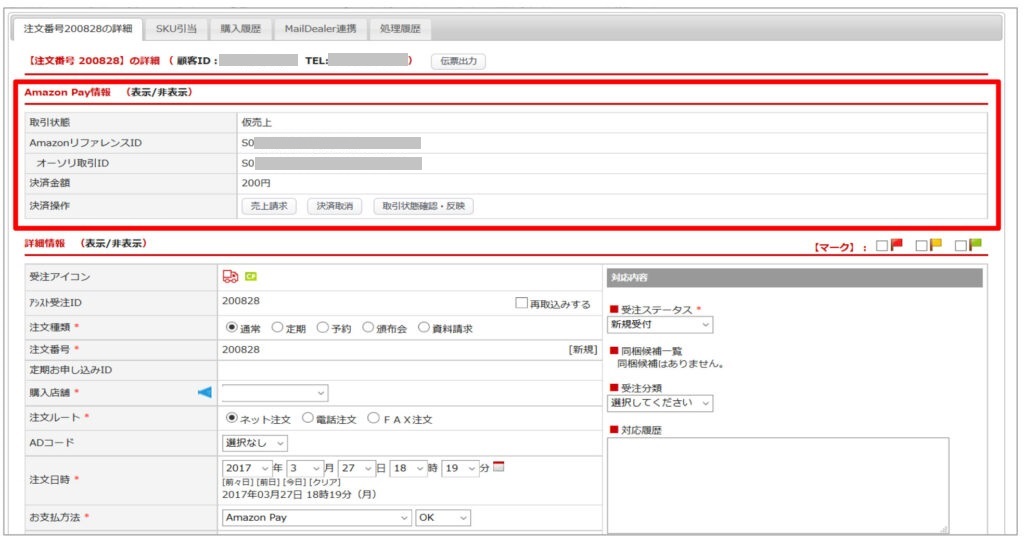Viewport: 1024px width, 542px height.
Task: Click the 取引状態確認・反映 button
Action: 423,206
